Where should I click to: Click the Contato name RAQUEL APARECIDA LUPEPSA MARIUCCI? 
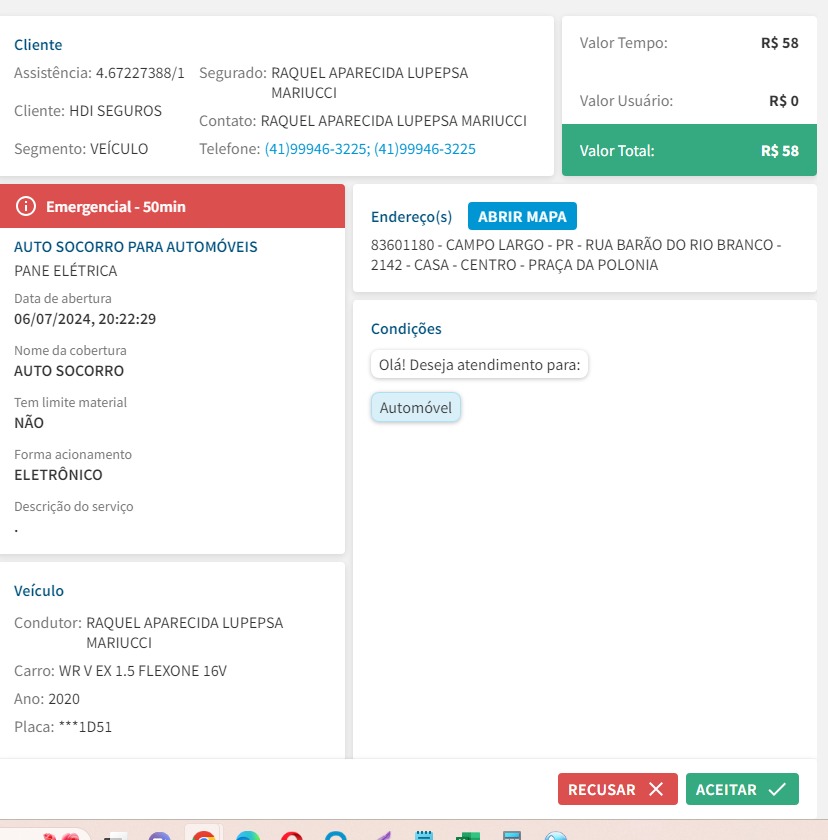[x=394, y=121]
